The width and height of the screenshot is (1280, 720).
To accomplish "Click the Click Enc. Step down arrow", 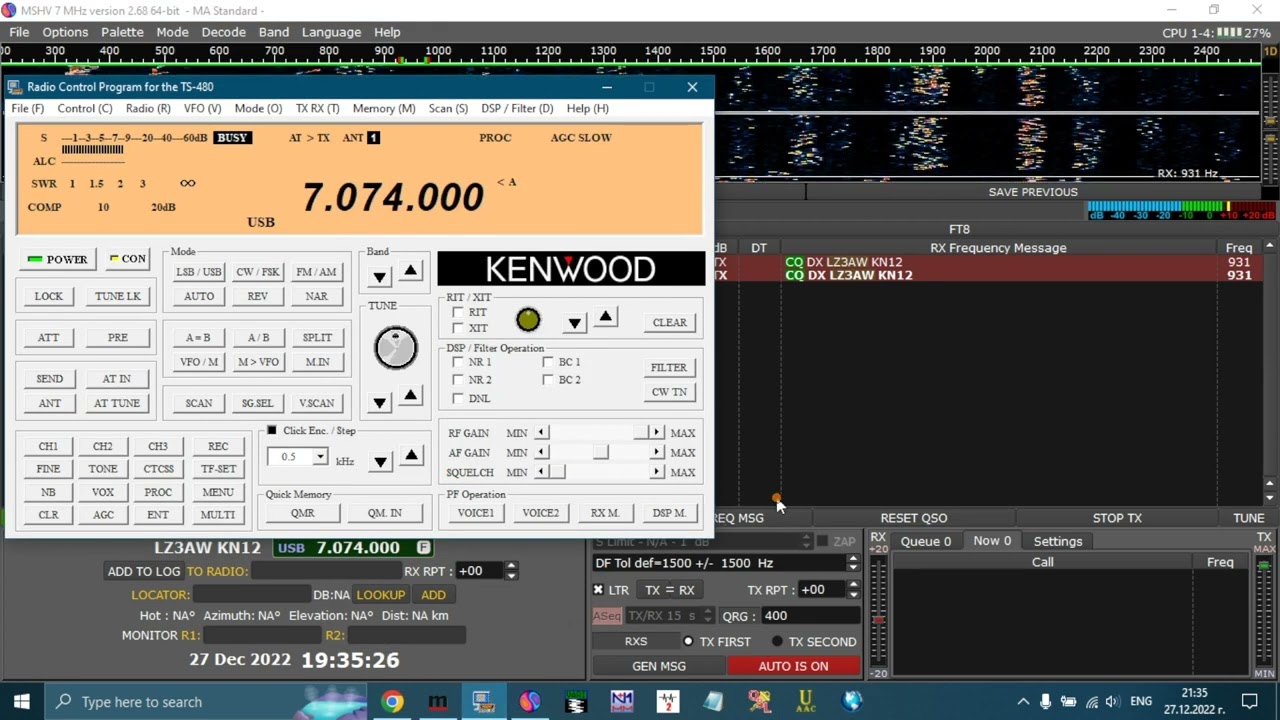I will [380, 462].
